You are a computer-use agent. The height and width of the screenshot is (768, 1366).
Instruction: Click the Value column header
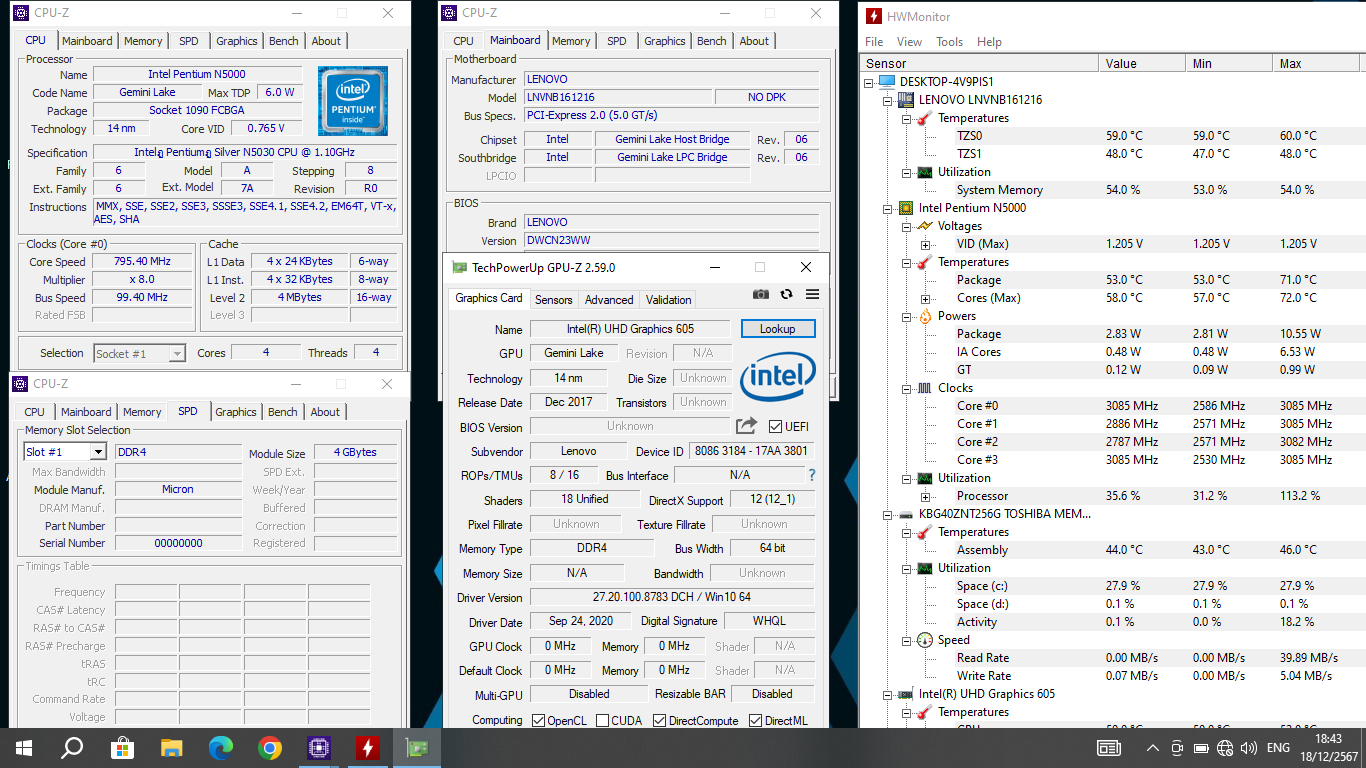[x=1142, y=63]
